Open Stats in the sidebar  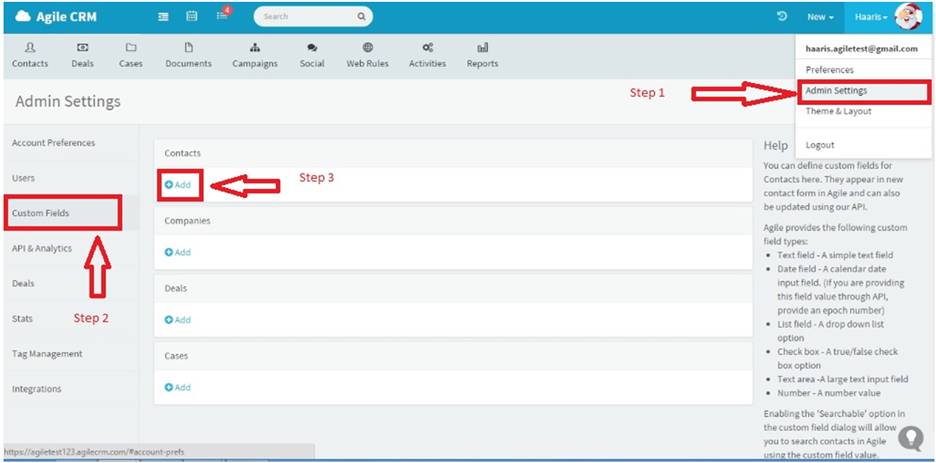pos(22,319)
